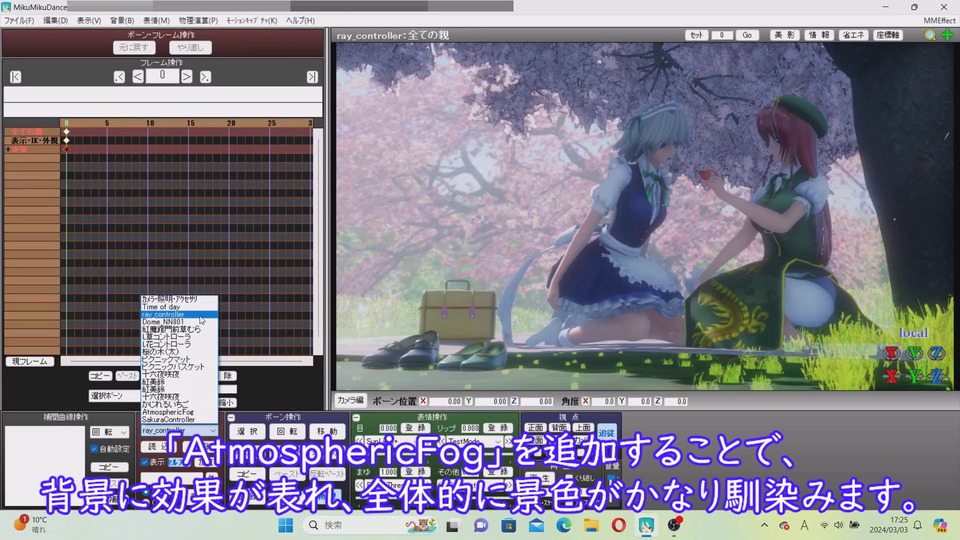Click the 省エネ power-saving button

853,35
